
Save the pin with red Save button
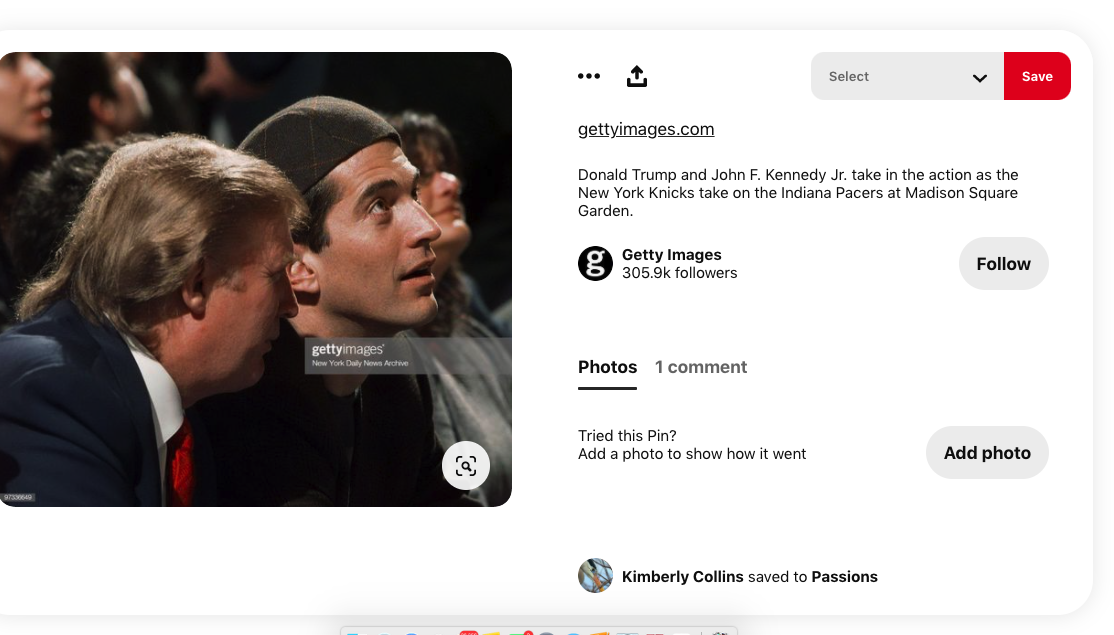1037,76
